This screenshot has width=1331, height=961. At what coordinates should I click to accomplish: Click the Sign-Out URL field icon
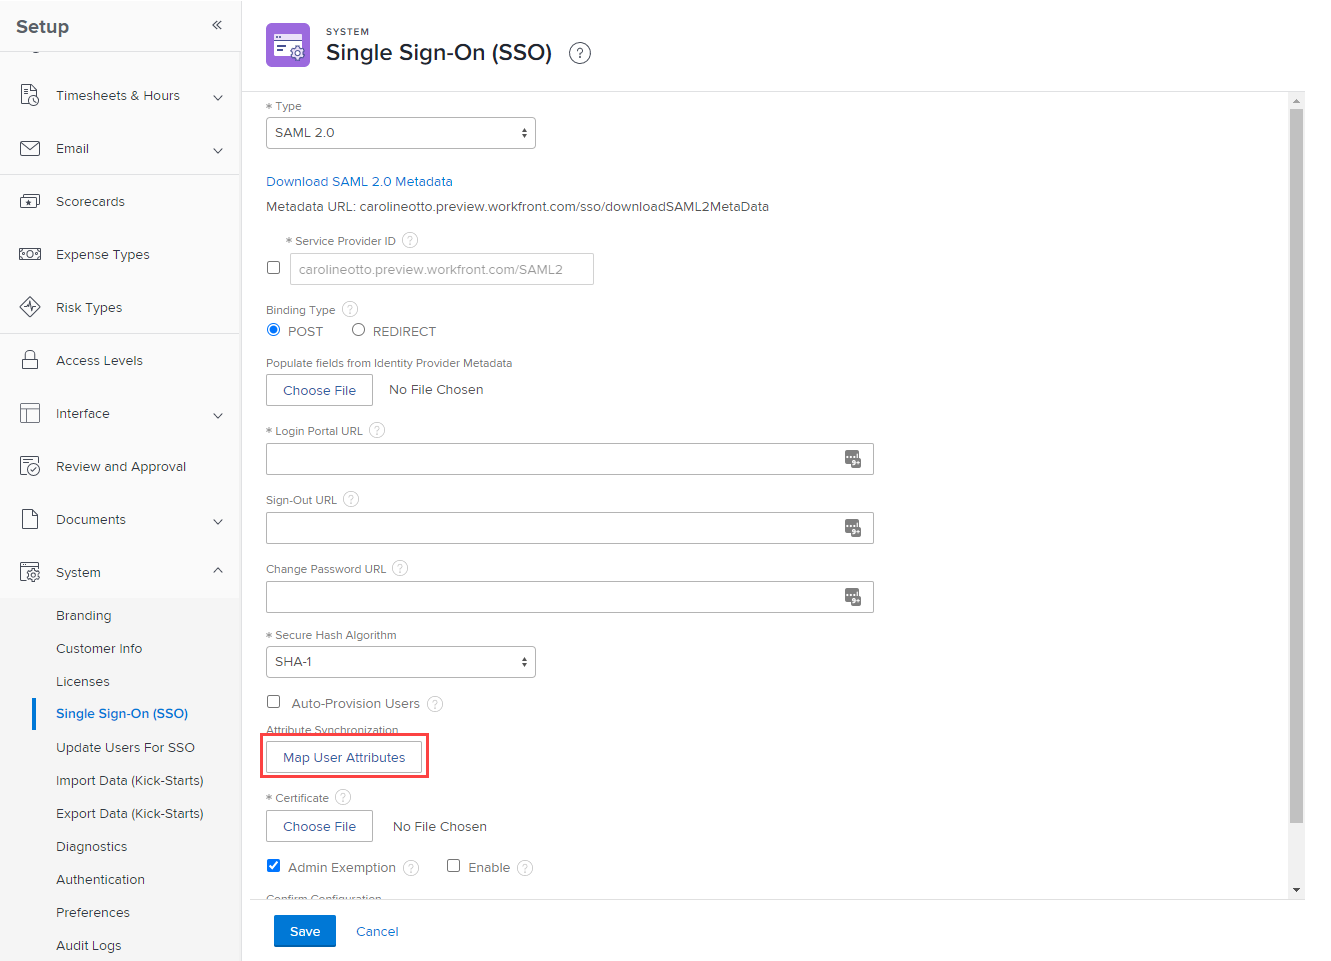(852, 528)
